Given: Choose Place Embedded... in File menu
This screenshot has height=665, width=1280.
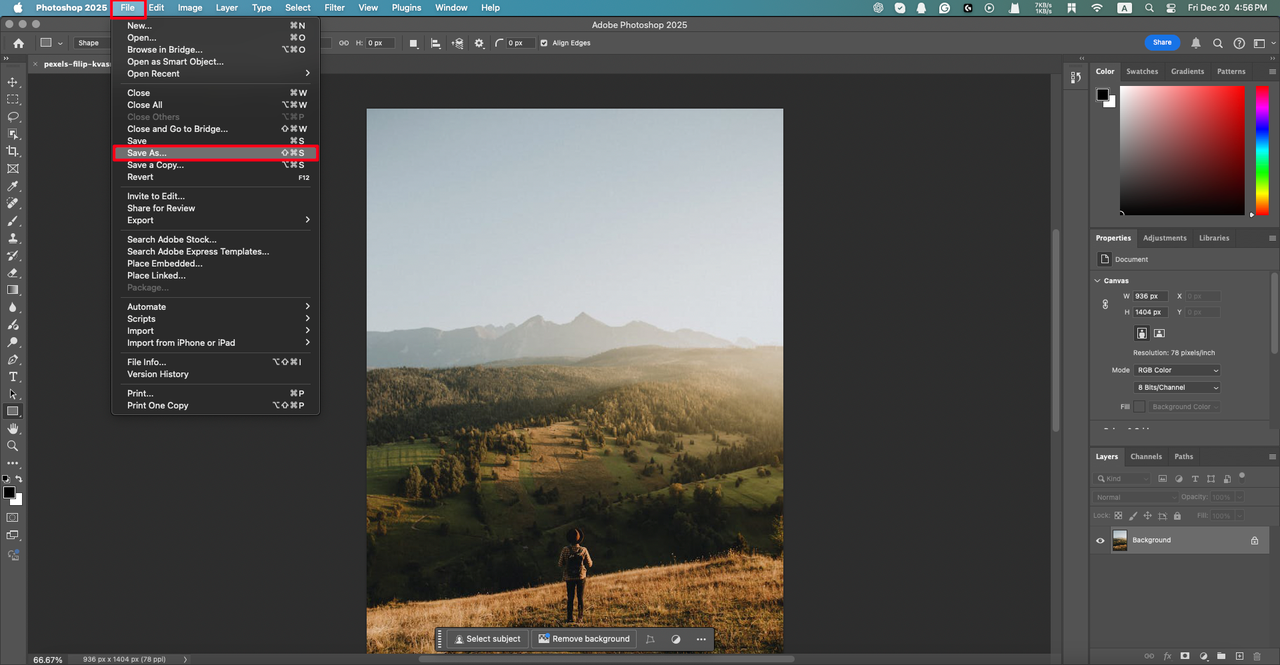Looking at the screenshot, I should (x=215, y=264).
